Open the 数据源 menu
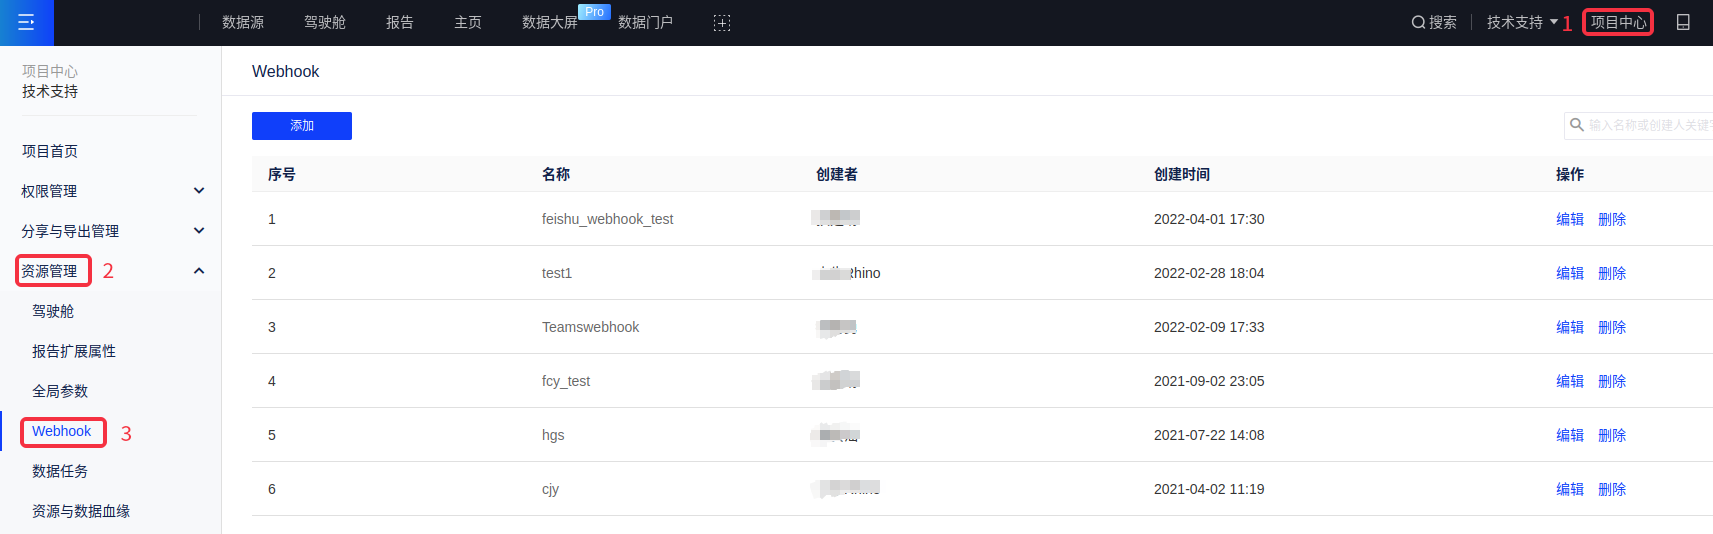 [243, 22]
